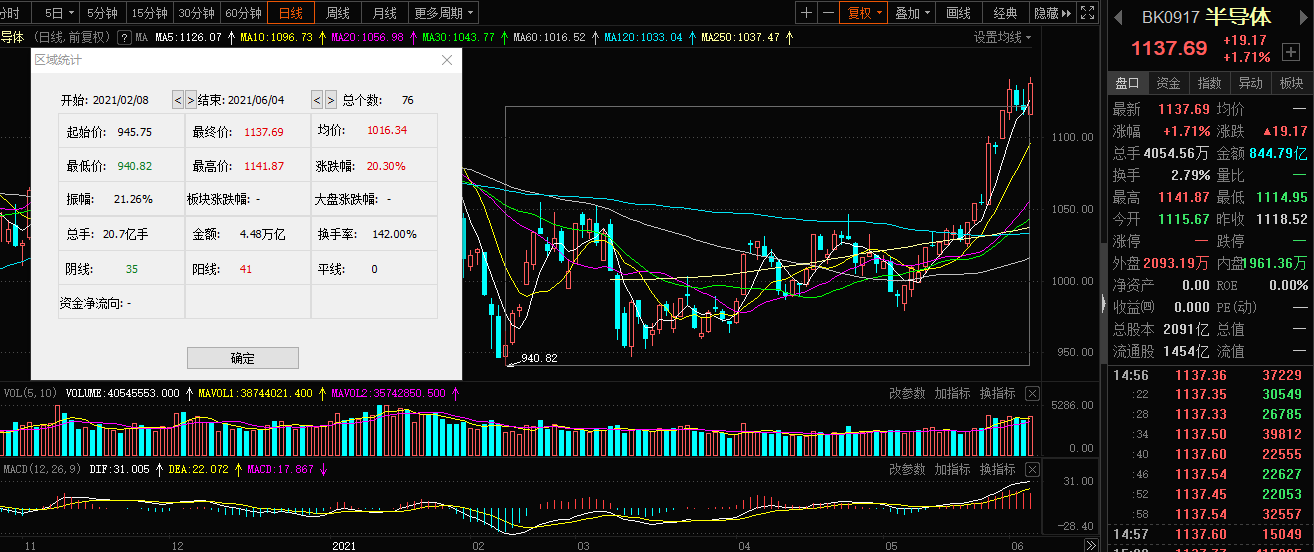Open the 设置均线 moving average settings
The width and height of the screenshot is (1314, 552).
tap(1003, 37)
